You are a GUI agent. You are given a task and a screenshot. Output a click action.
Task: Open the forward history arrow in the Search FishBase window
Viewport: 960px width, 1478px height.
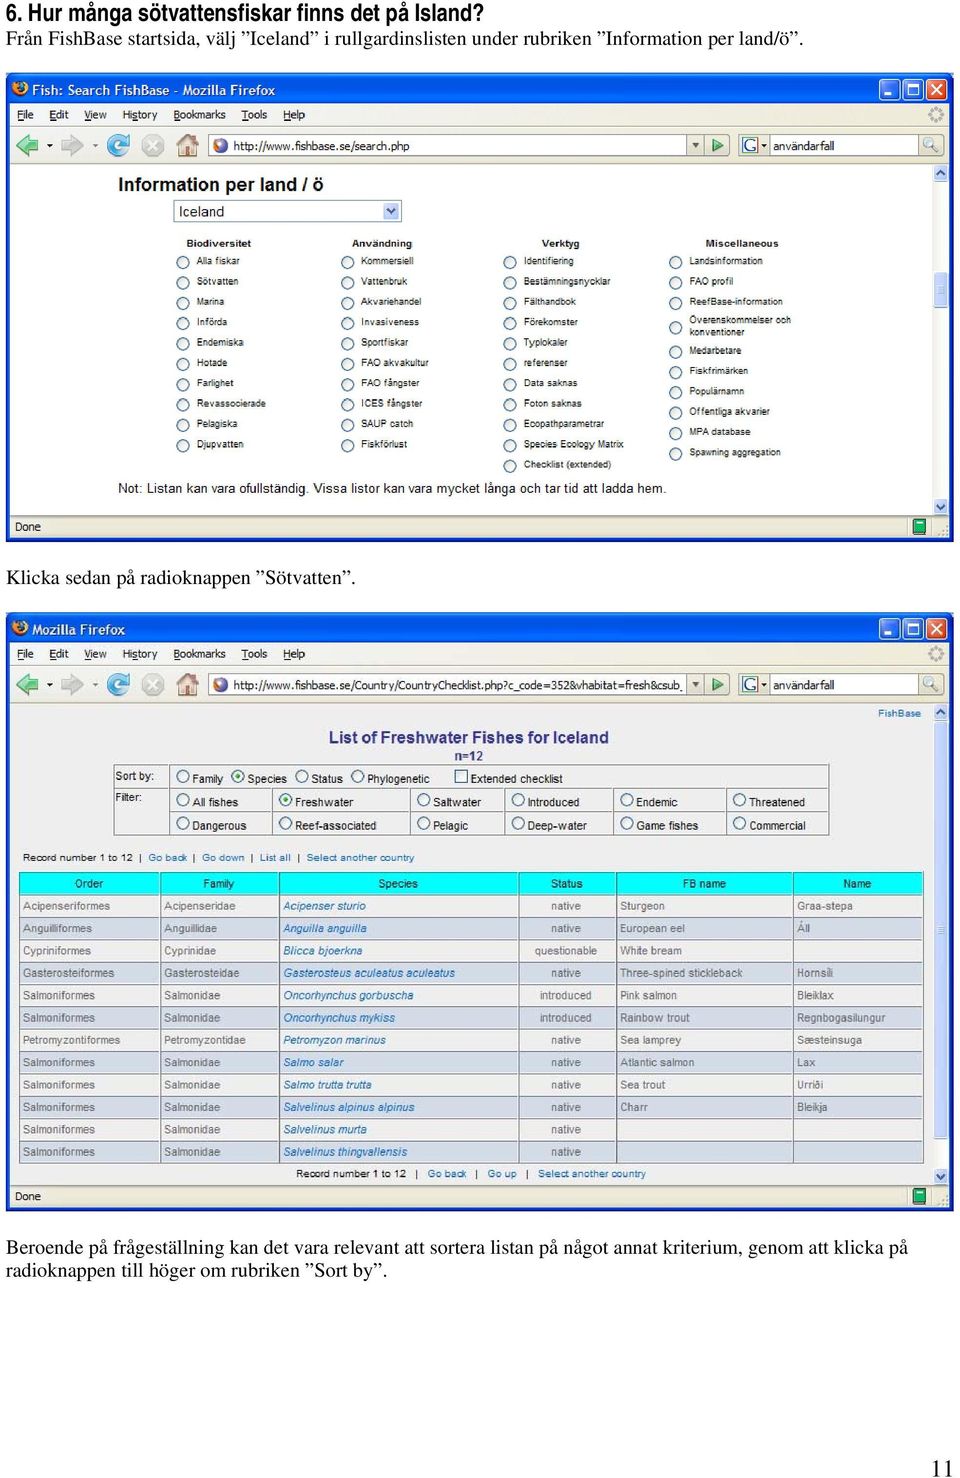[x=95, y=147]
